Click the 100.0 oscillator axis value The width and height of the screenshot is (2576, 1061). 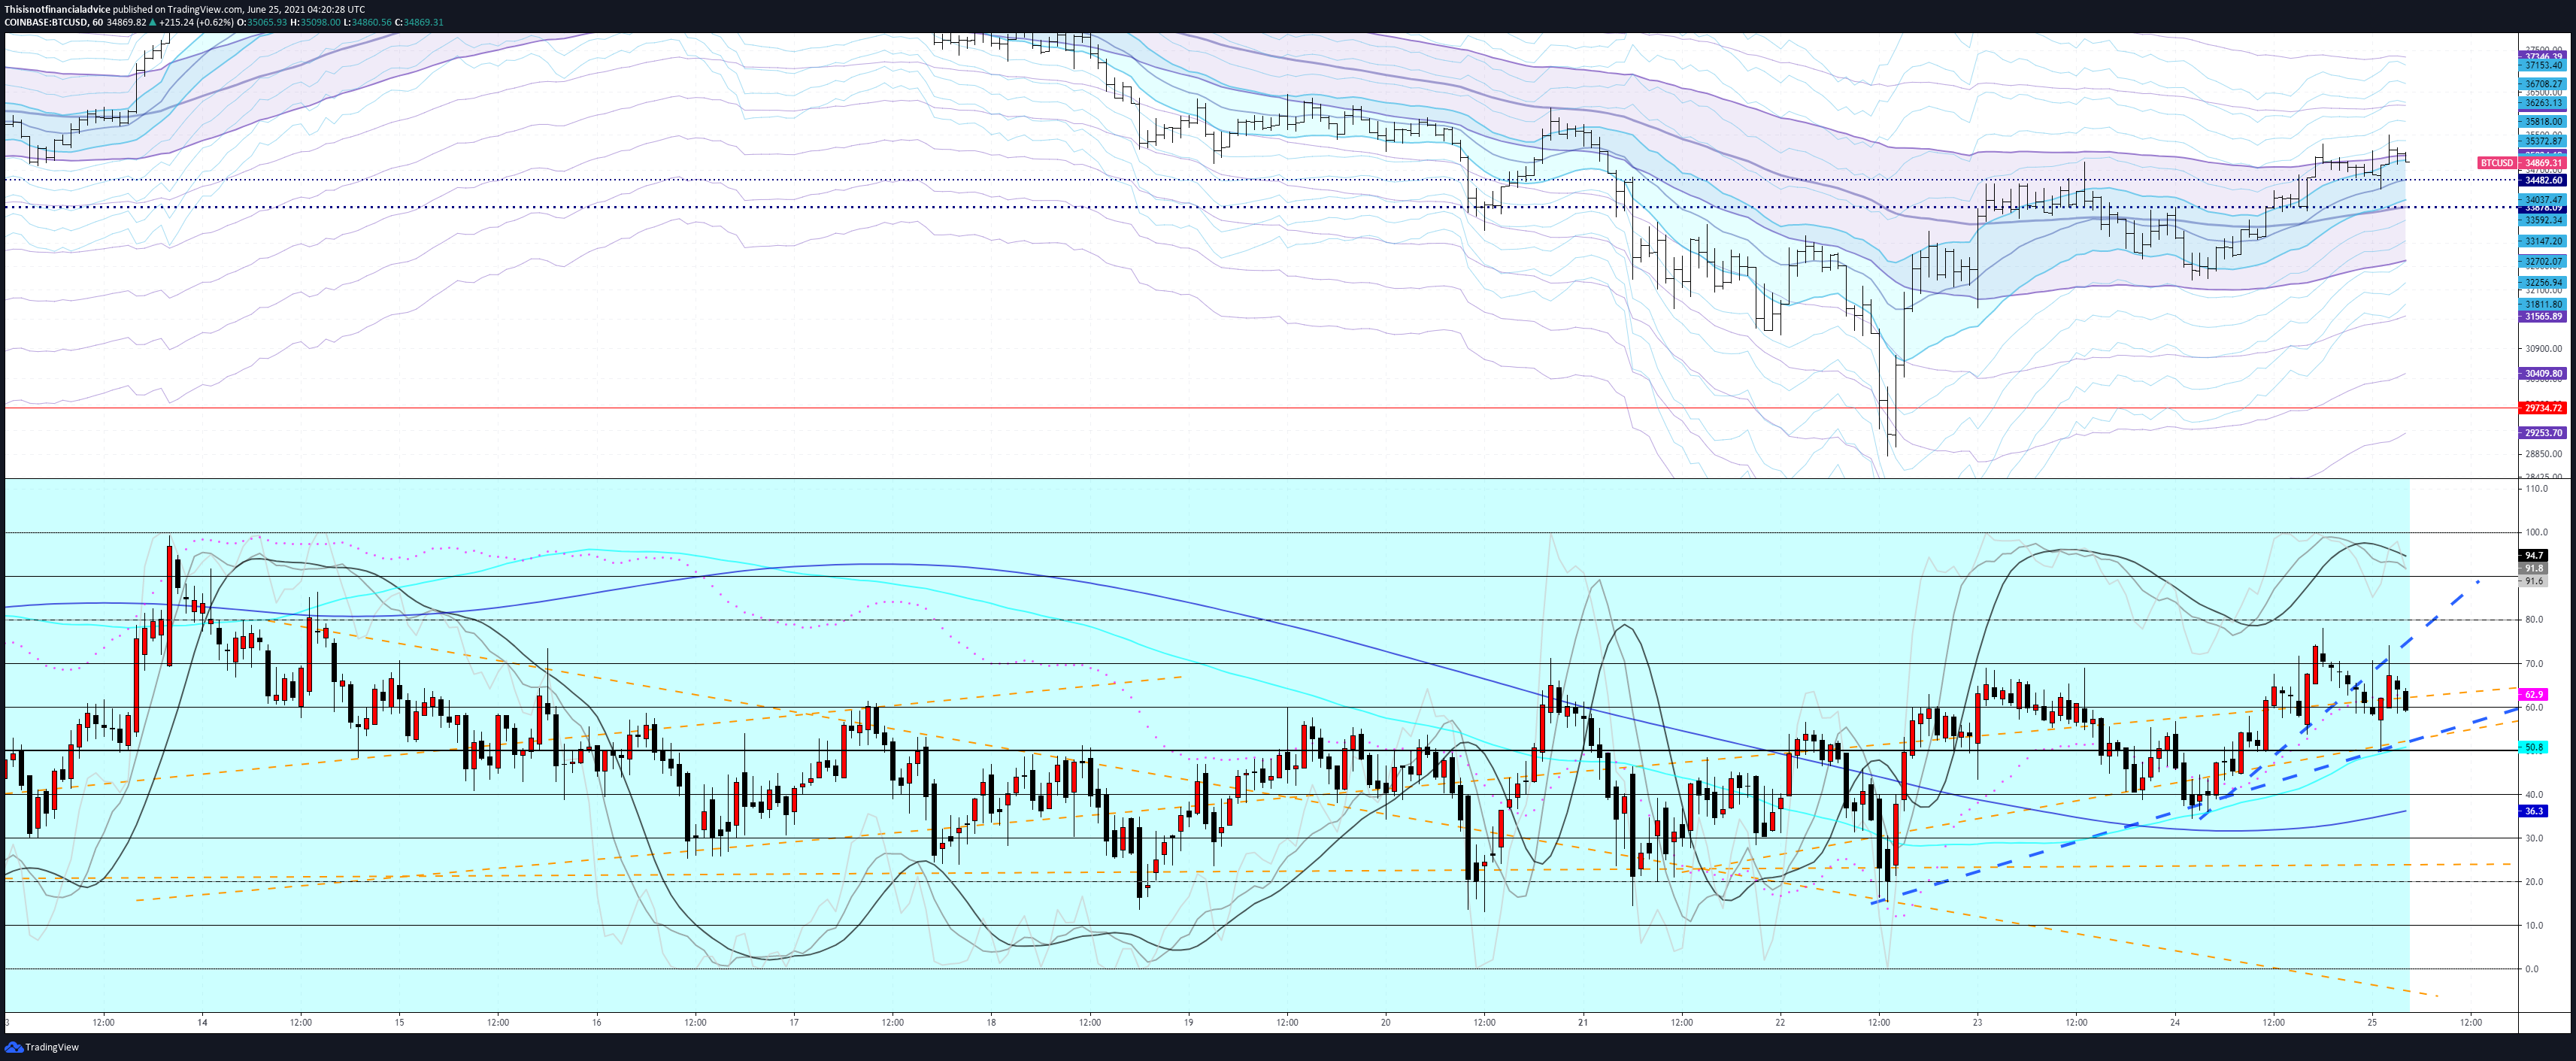click(2536, 533)
